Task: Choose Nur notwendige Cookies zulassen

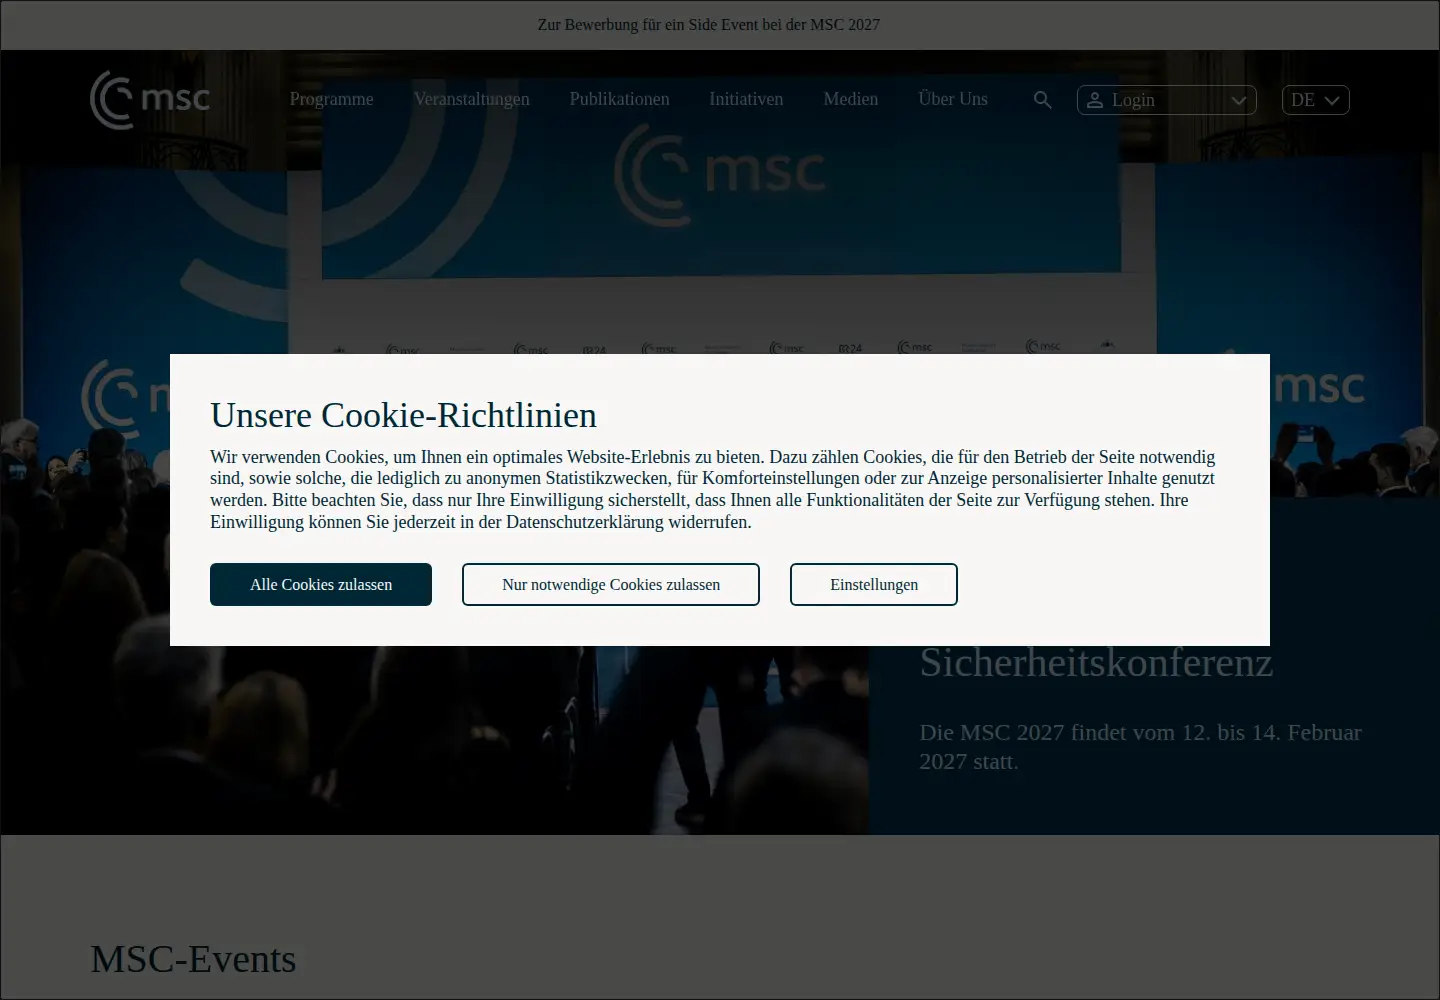Action: pyautogui.click(x=611, y=584)
